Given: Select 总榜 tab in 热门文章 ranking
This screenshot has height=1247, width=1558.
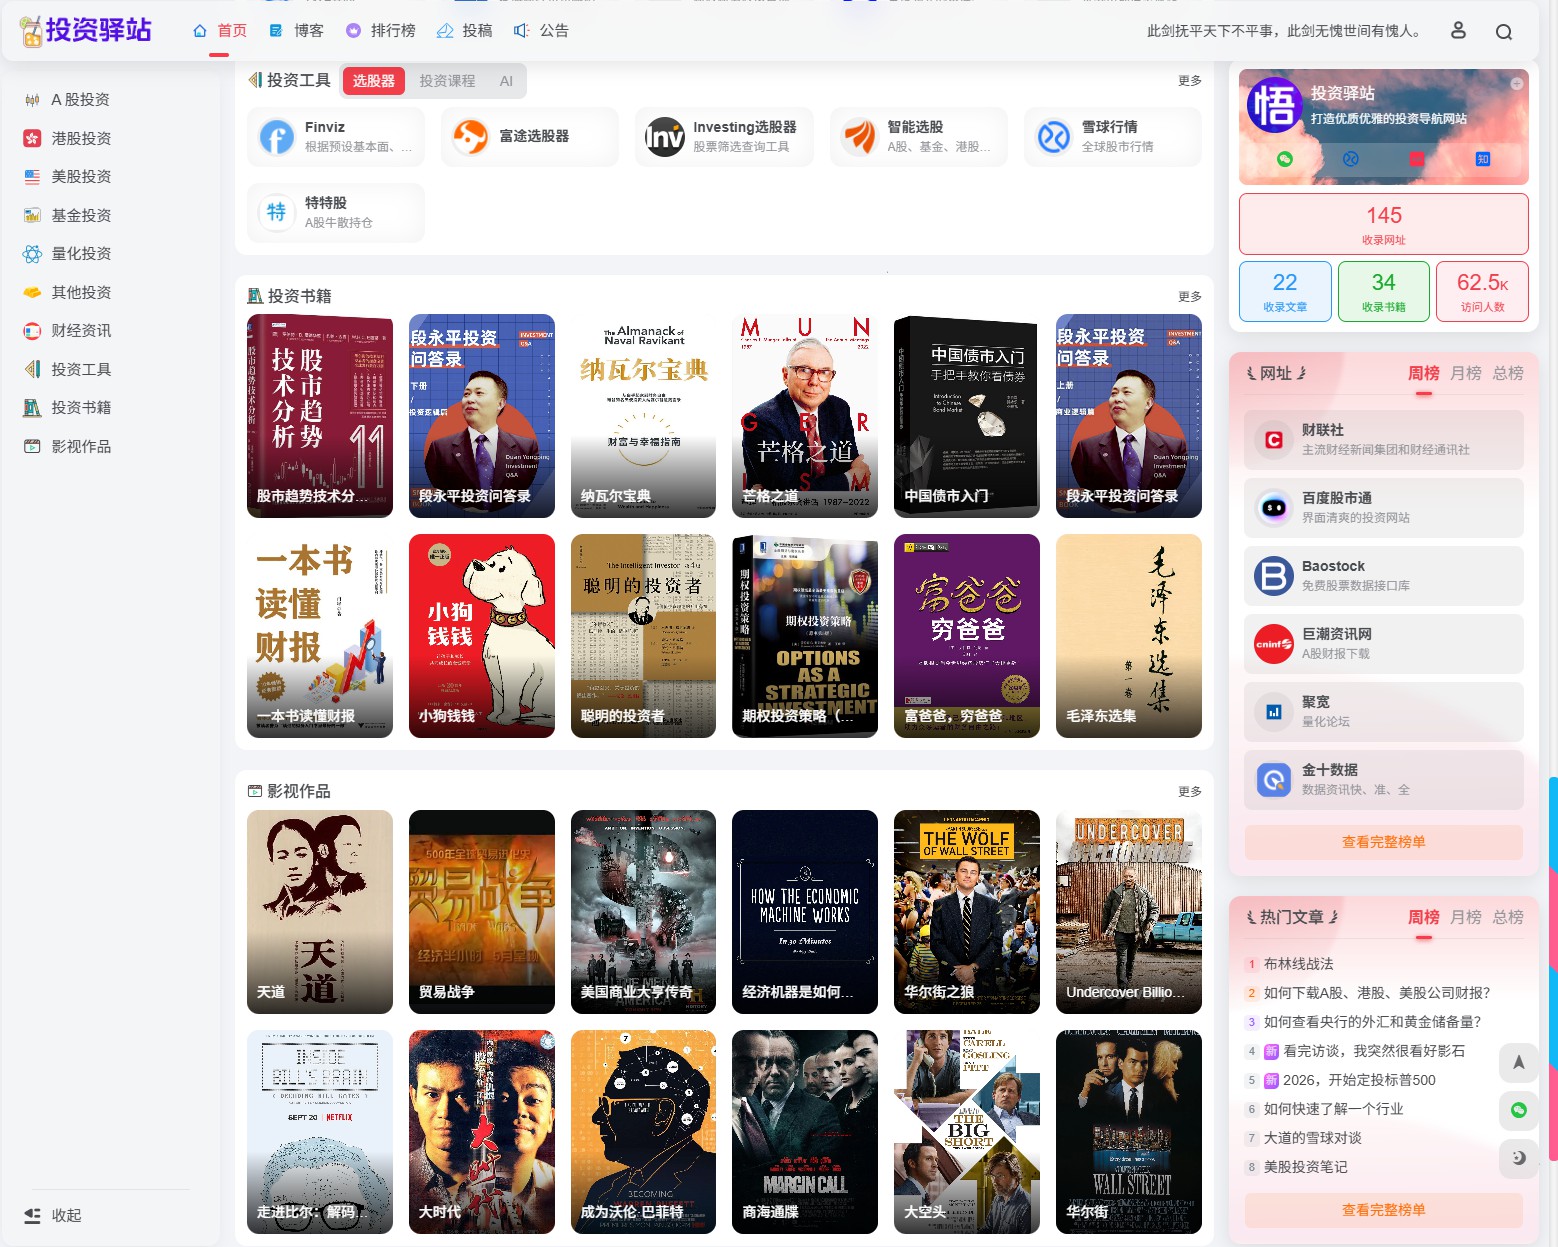Looking at the screenshot, I should 1508,917.
